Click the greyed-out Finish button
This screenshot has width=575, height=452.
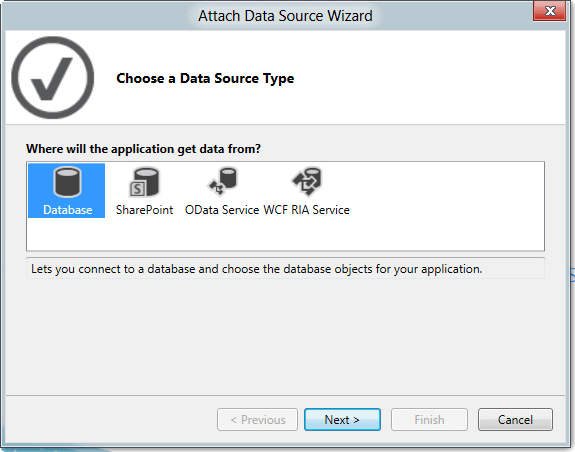429,419
